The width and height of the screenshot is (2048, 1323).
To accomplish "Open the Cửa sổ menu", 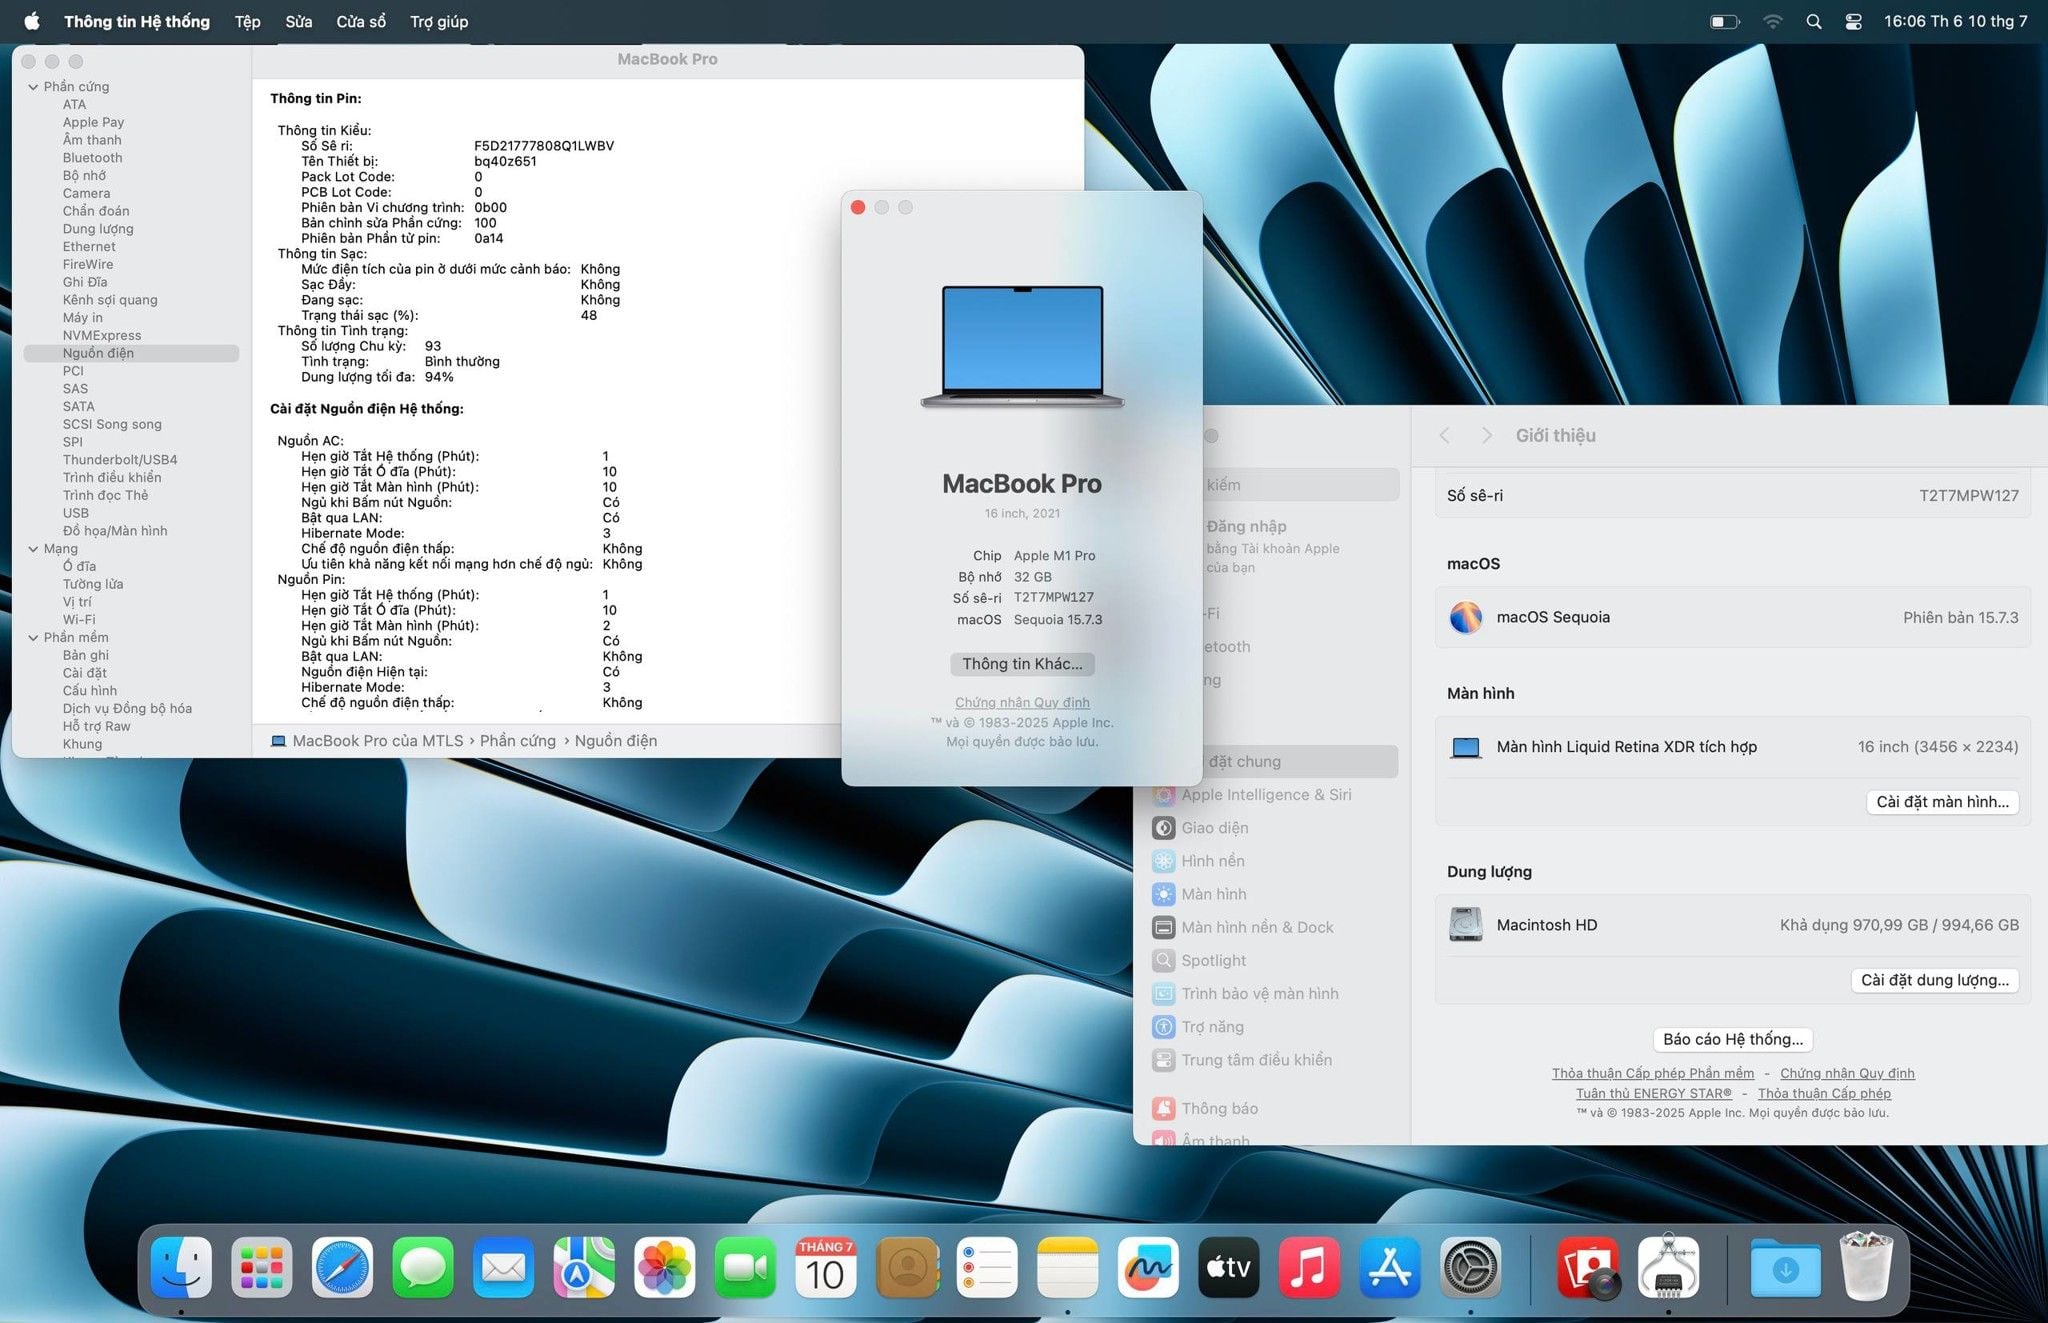I will point(361,21).
